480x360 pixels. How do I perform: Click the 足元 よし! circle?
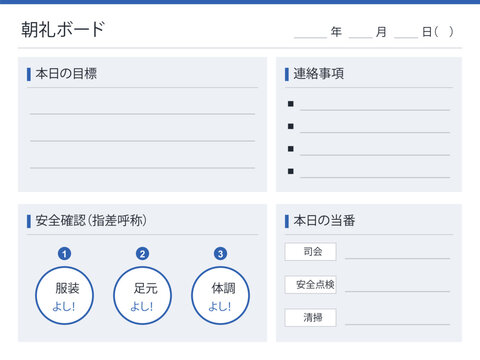pyautogui.click(x=142, y=296)
